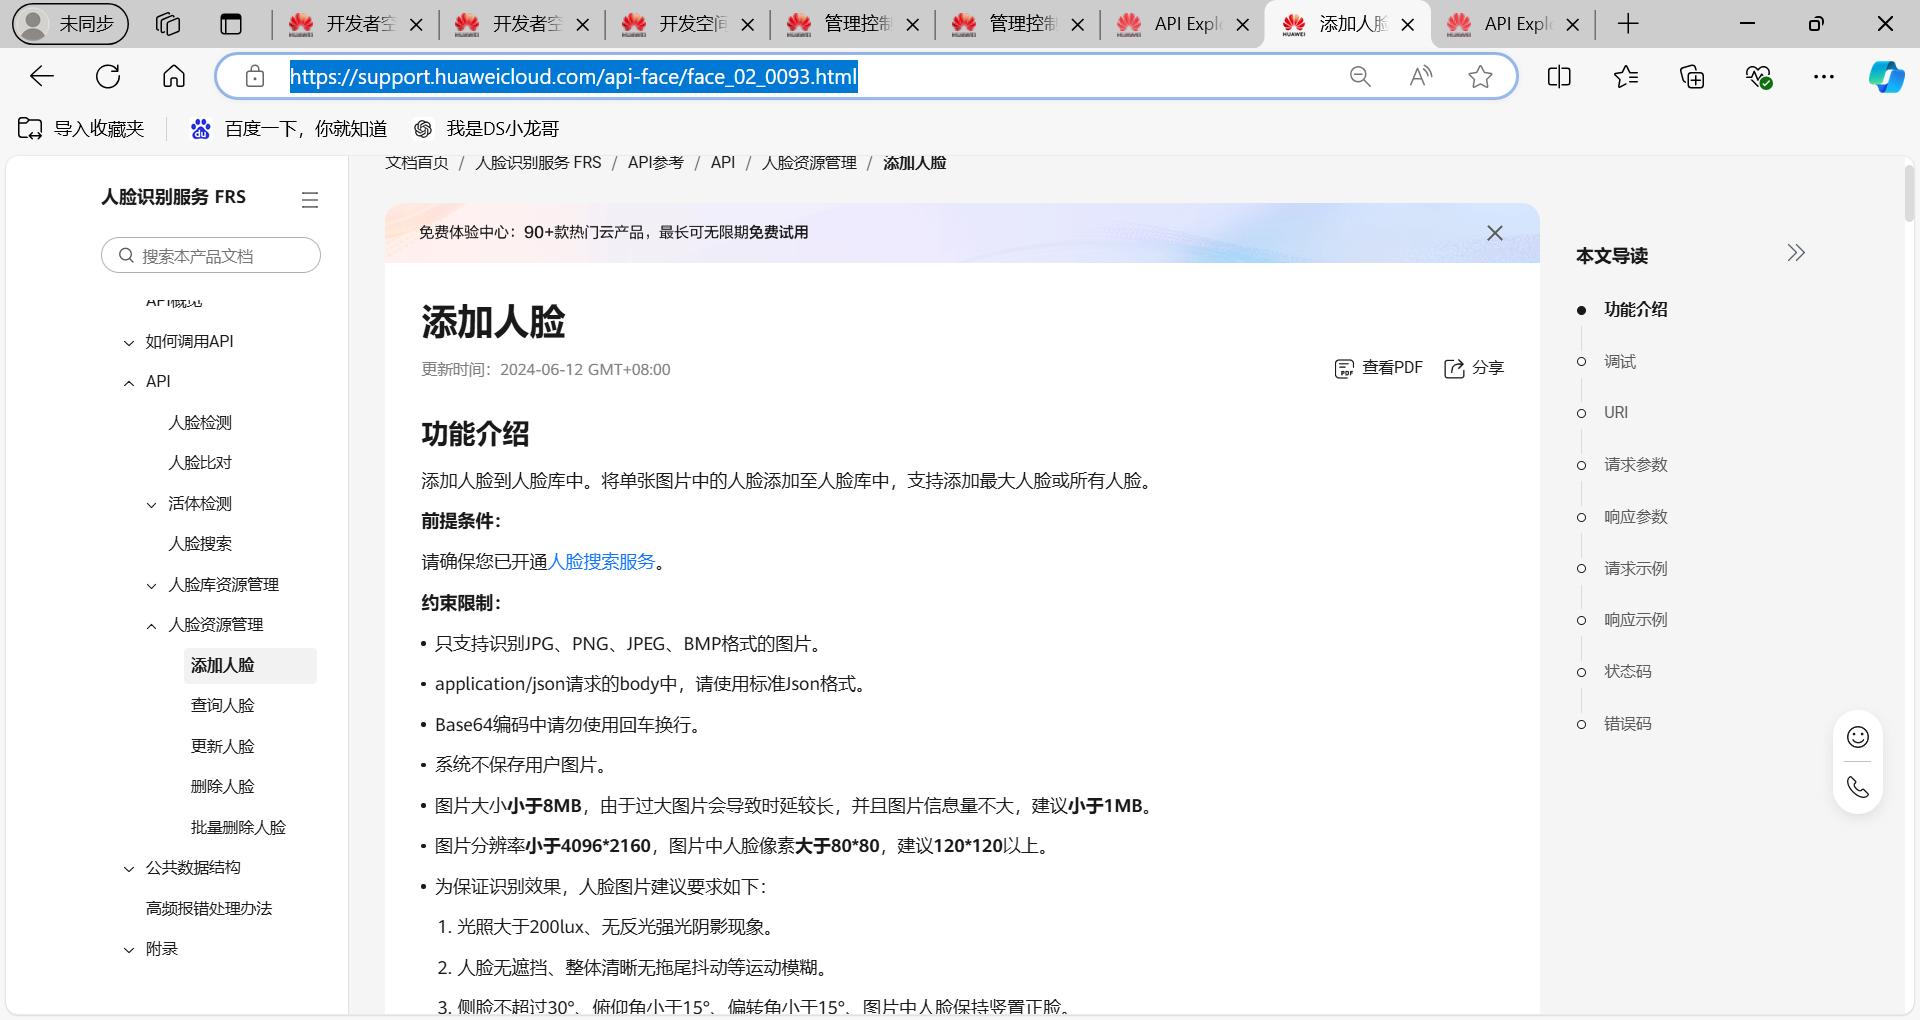Click the share (分享) icon
The width and height of the screenshot is (1920, 1020).
click(1454, 369)
